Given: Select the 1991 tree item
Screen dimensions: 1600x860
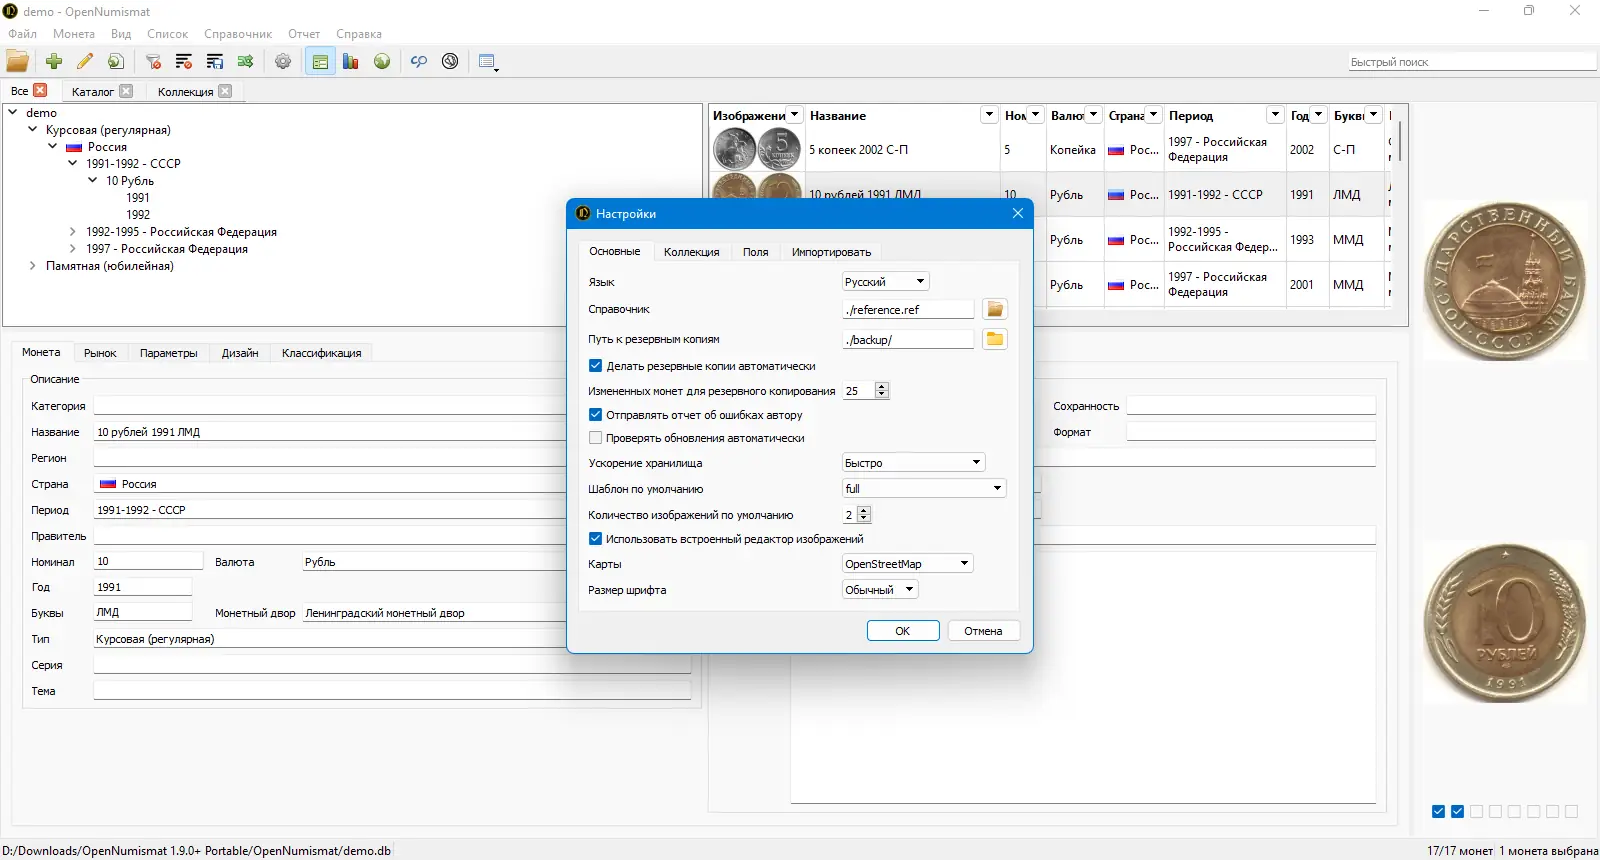Looking at the screenshot, I should [x=138, y=198].
